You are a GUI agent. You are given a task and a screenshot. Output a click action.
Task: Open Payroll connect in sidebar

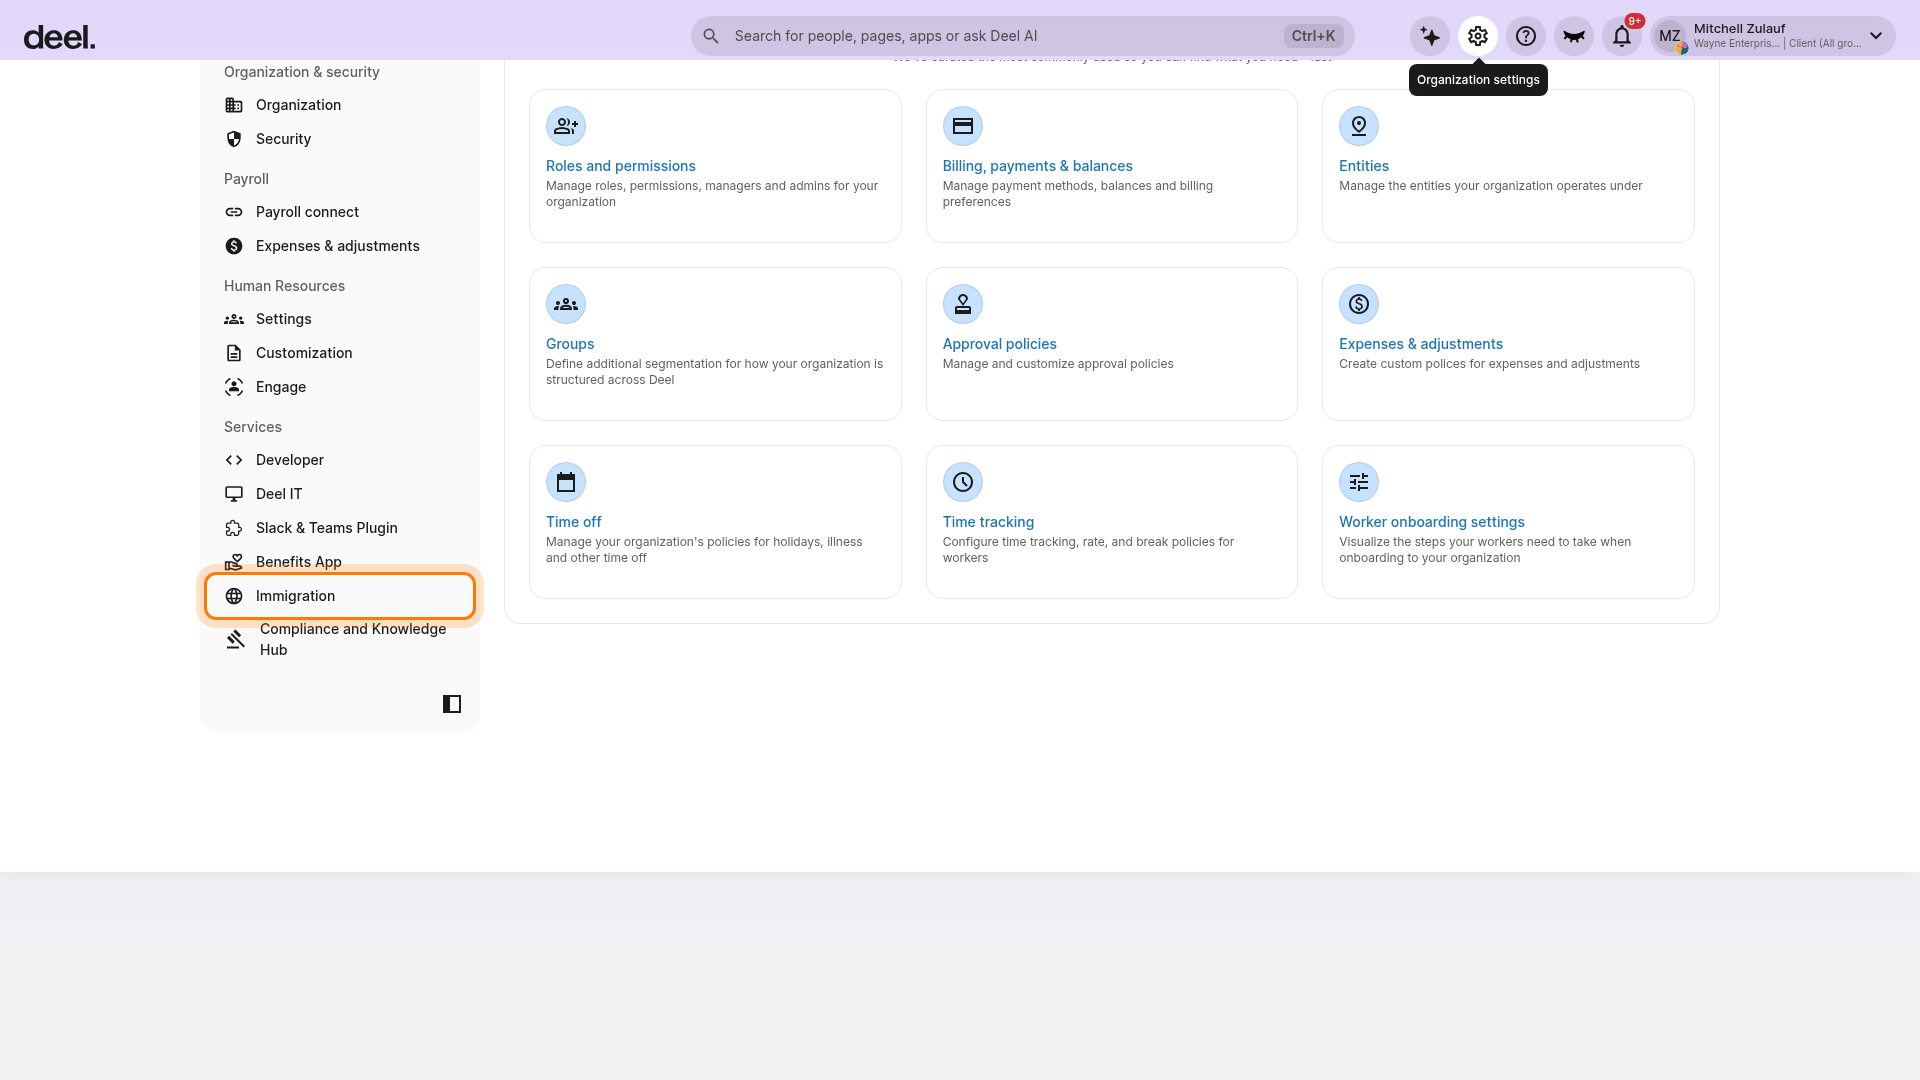pyautogui.click(x=340, y=212)
